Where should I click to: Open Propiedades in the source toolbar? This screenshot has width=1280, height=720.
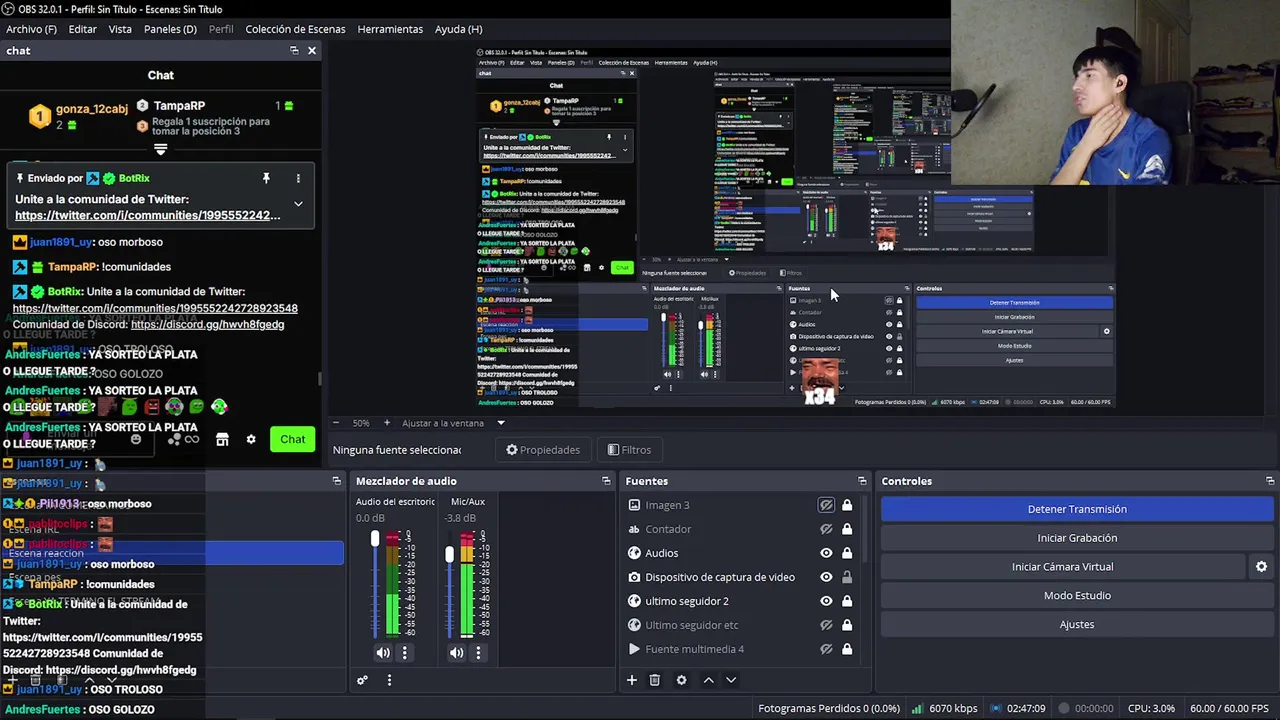tap(543, 450)
